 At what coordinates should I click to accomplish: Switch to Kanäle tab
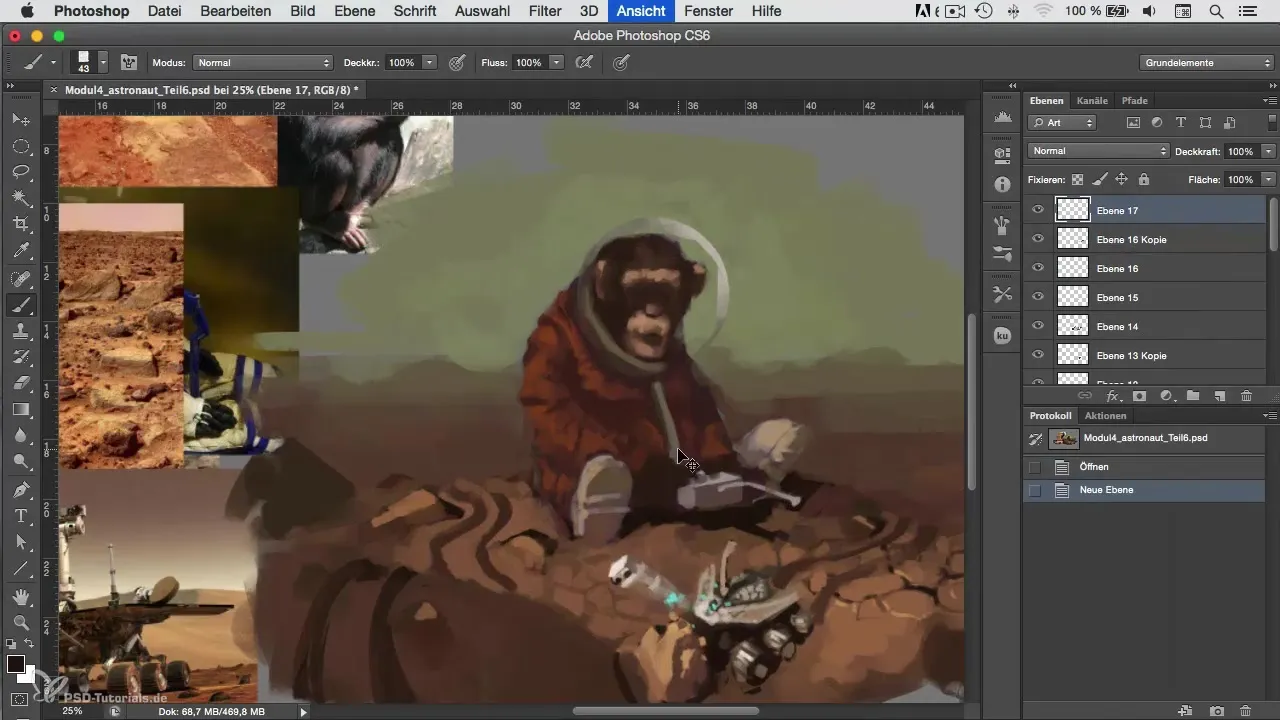click(1092, 100)
